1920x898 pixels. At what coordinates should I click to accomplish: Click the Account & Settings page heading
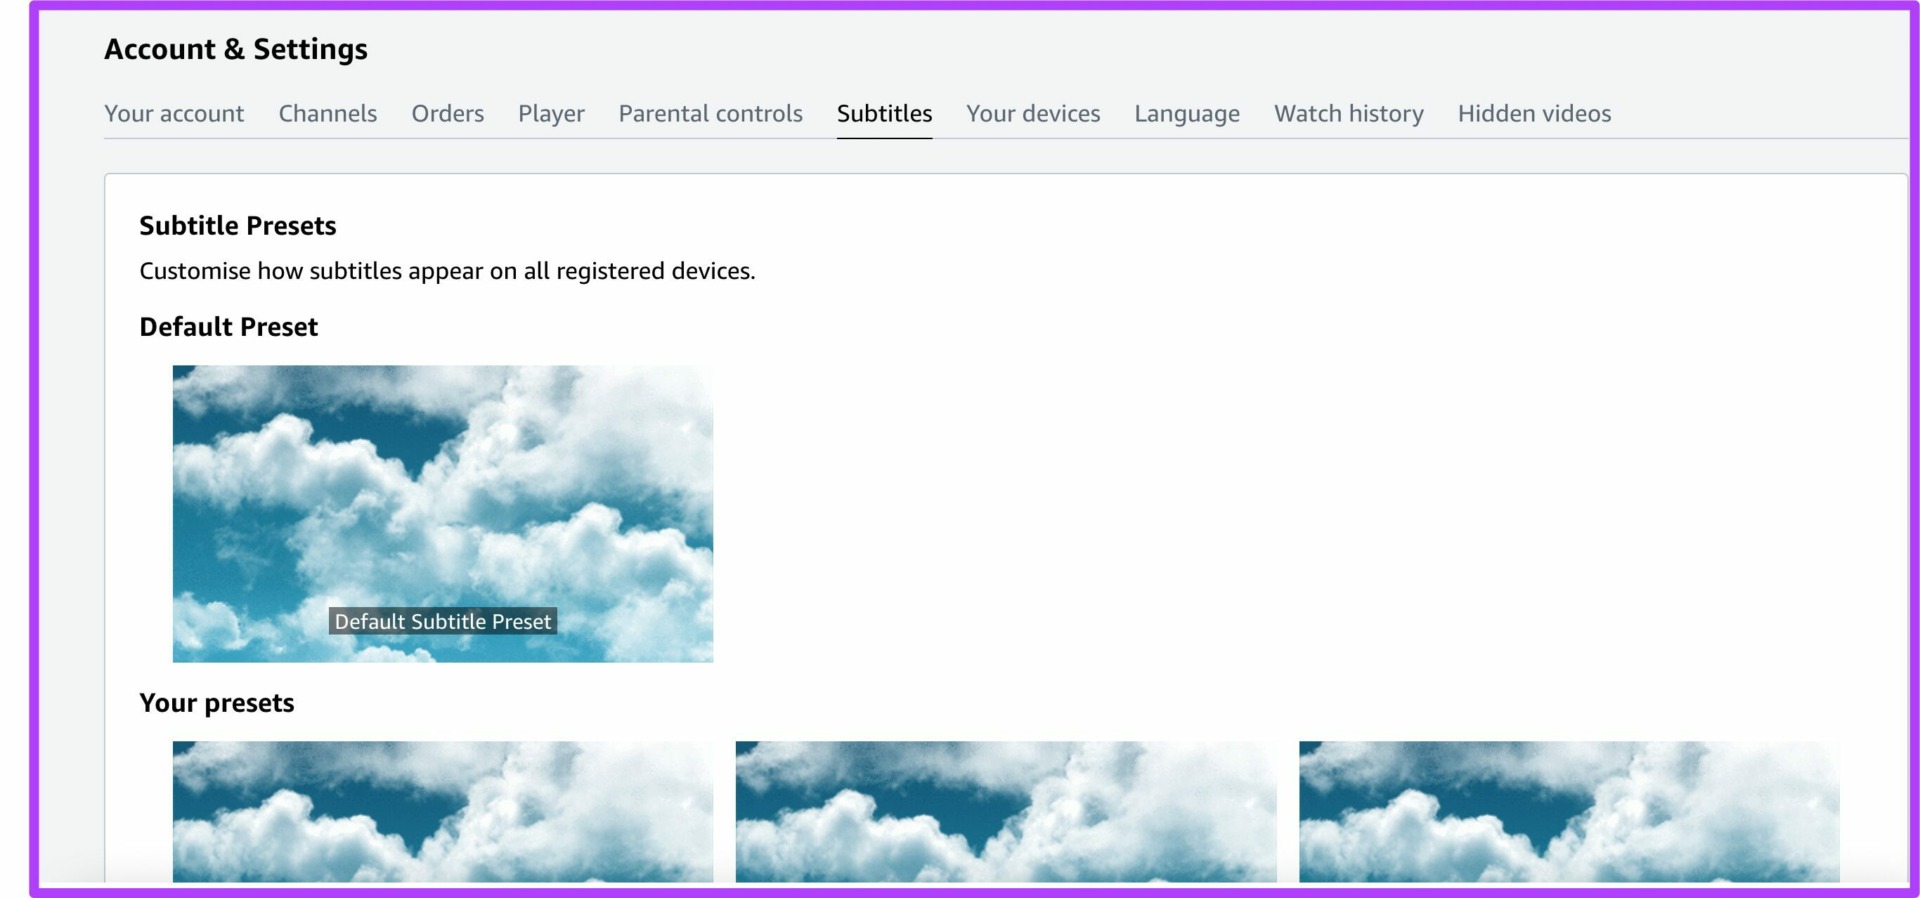[x=236, y=49]
